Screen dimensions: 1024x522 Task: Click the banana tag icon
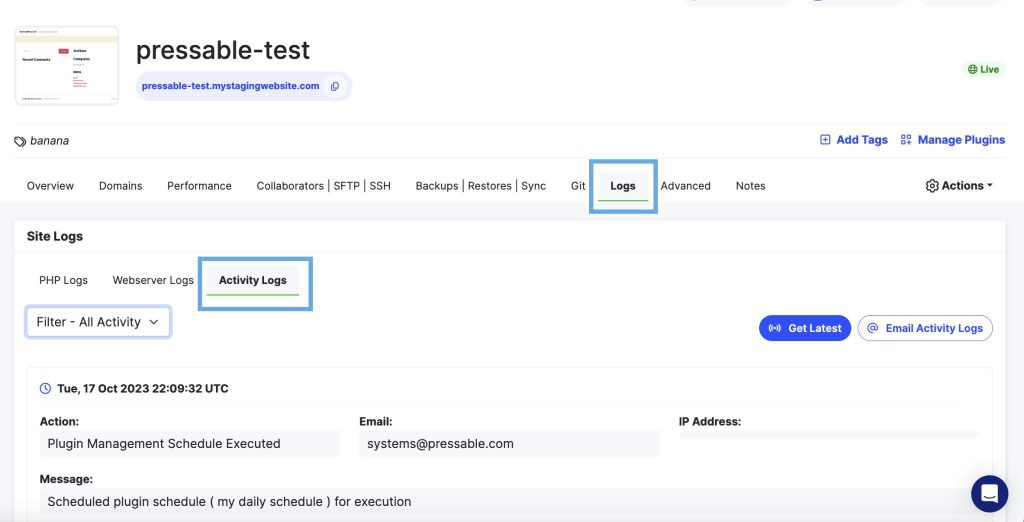20,141
